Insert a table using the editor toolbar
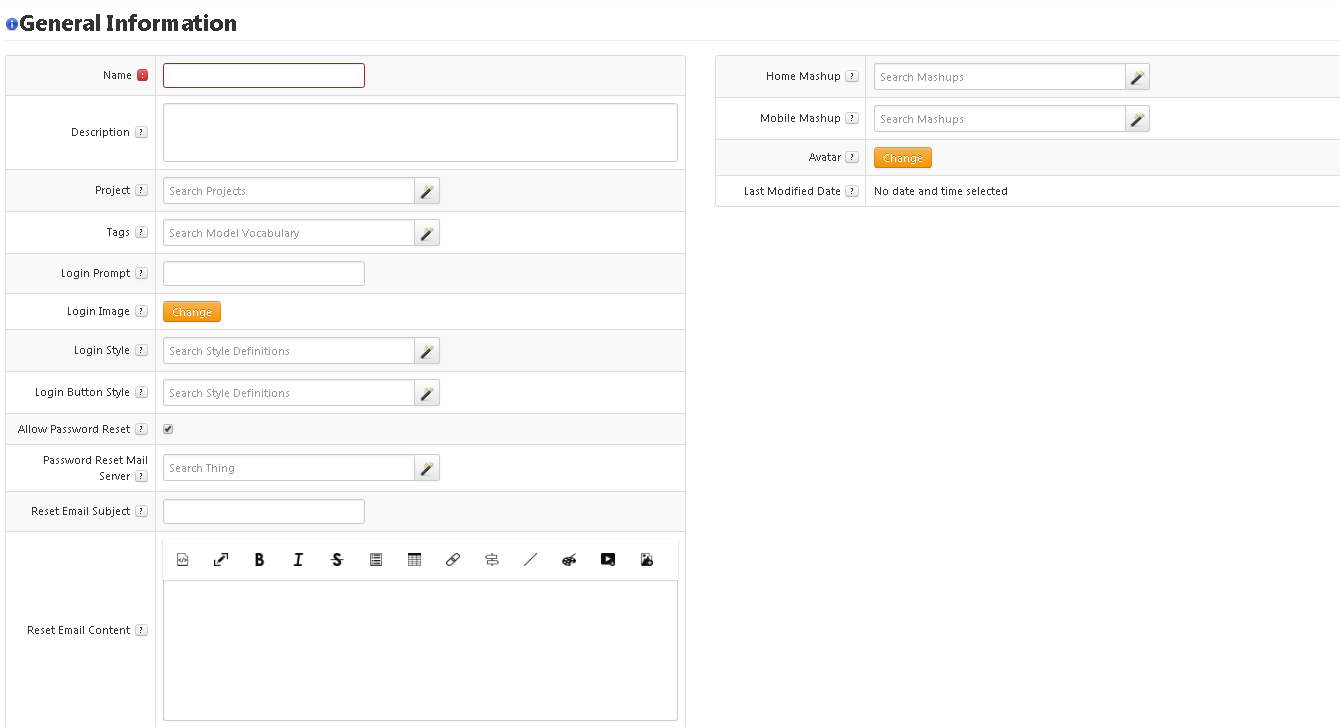Viewport: 1340px width, 727px height. [x=414, y=560]
